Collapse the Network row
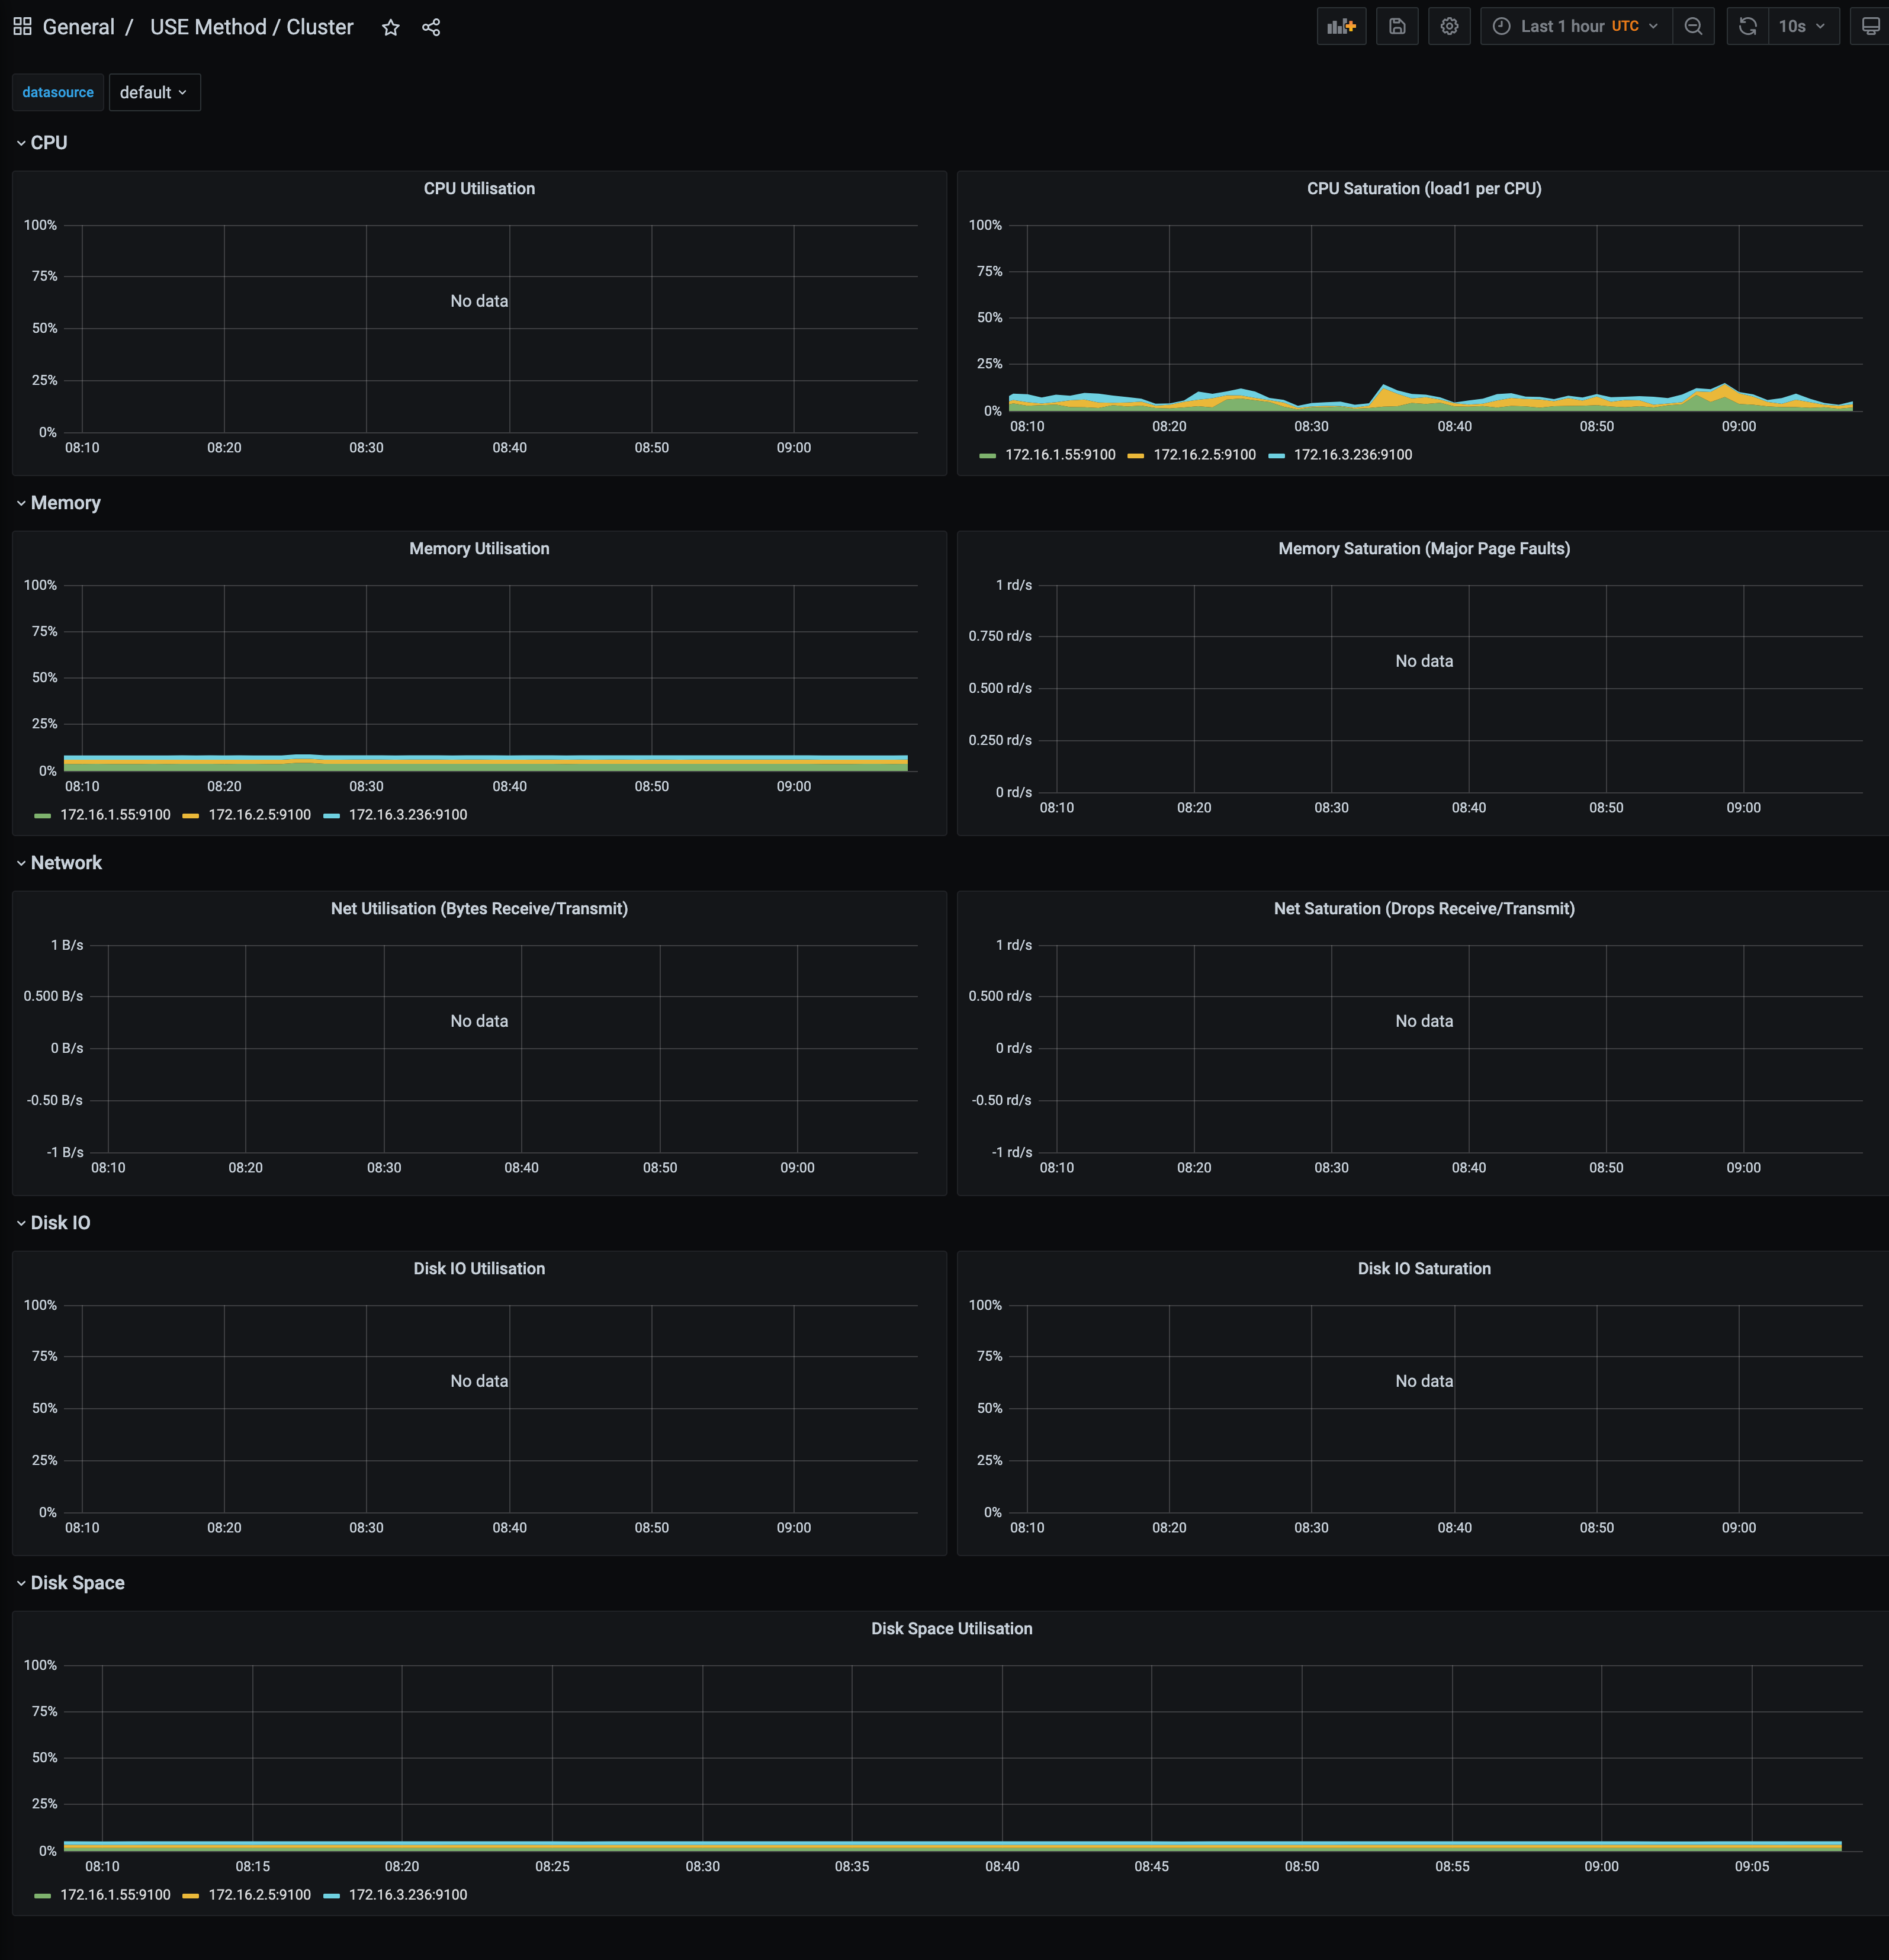The height and width of the screenshot is (1960, 1889). coord(65,863)
